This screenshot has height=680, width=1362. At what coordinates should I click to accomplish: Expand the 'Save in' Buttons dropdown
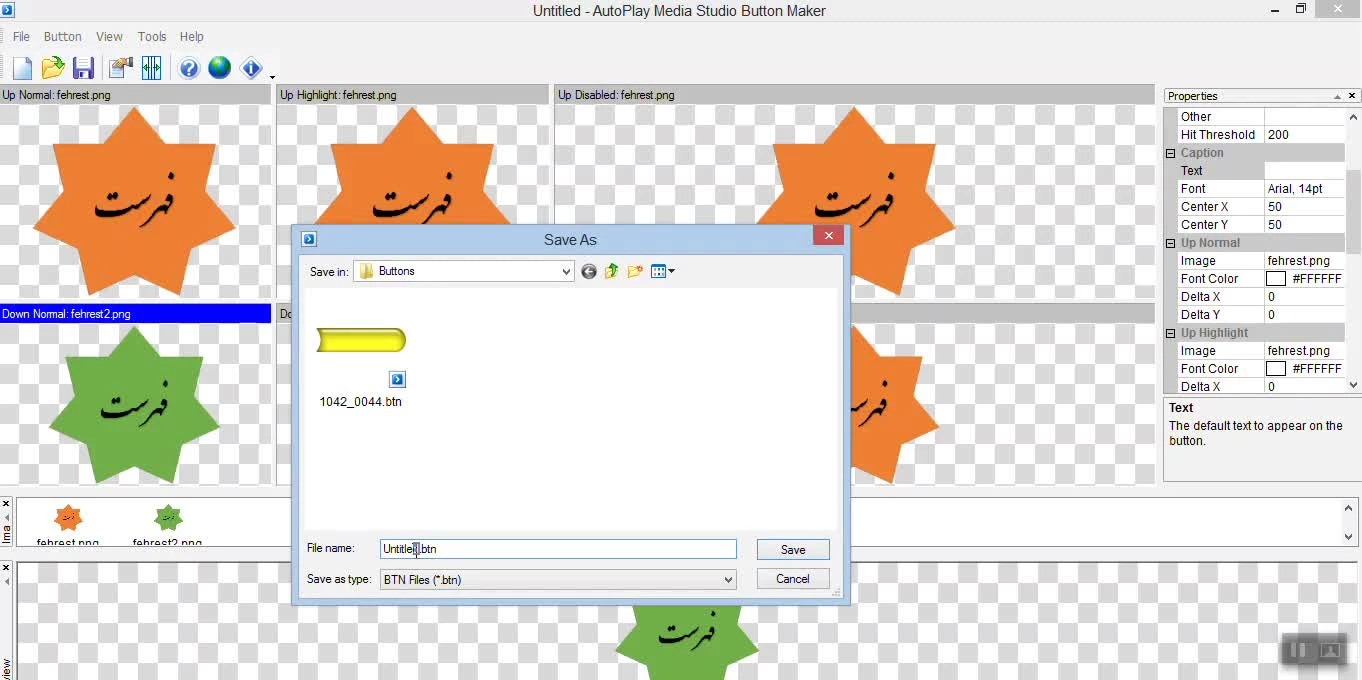(x=565, y=271)
